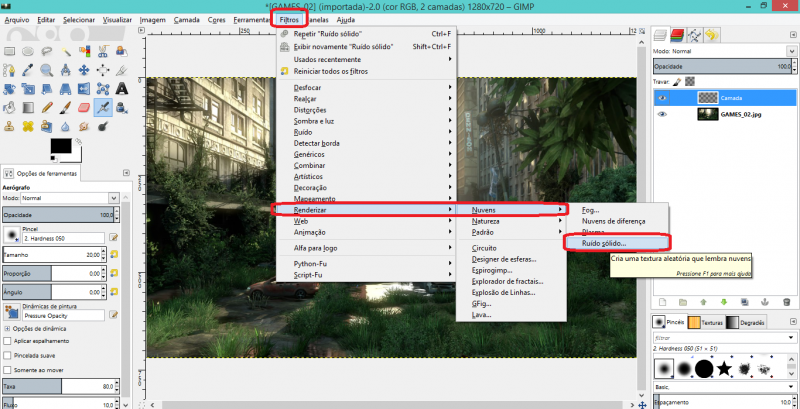The image size is (800, 409).
Task: Pick the Rectangle Select tool
Action: [x=10, y=51]
